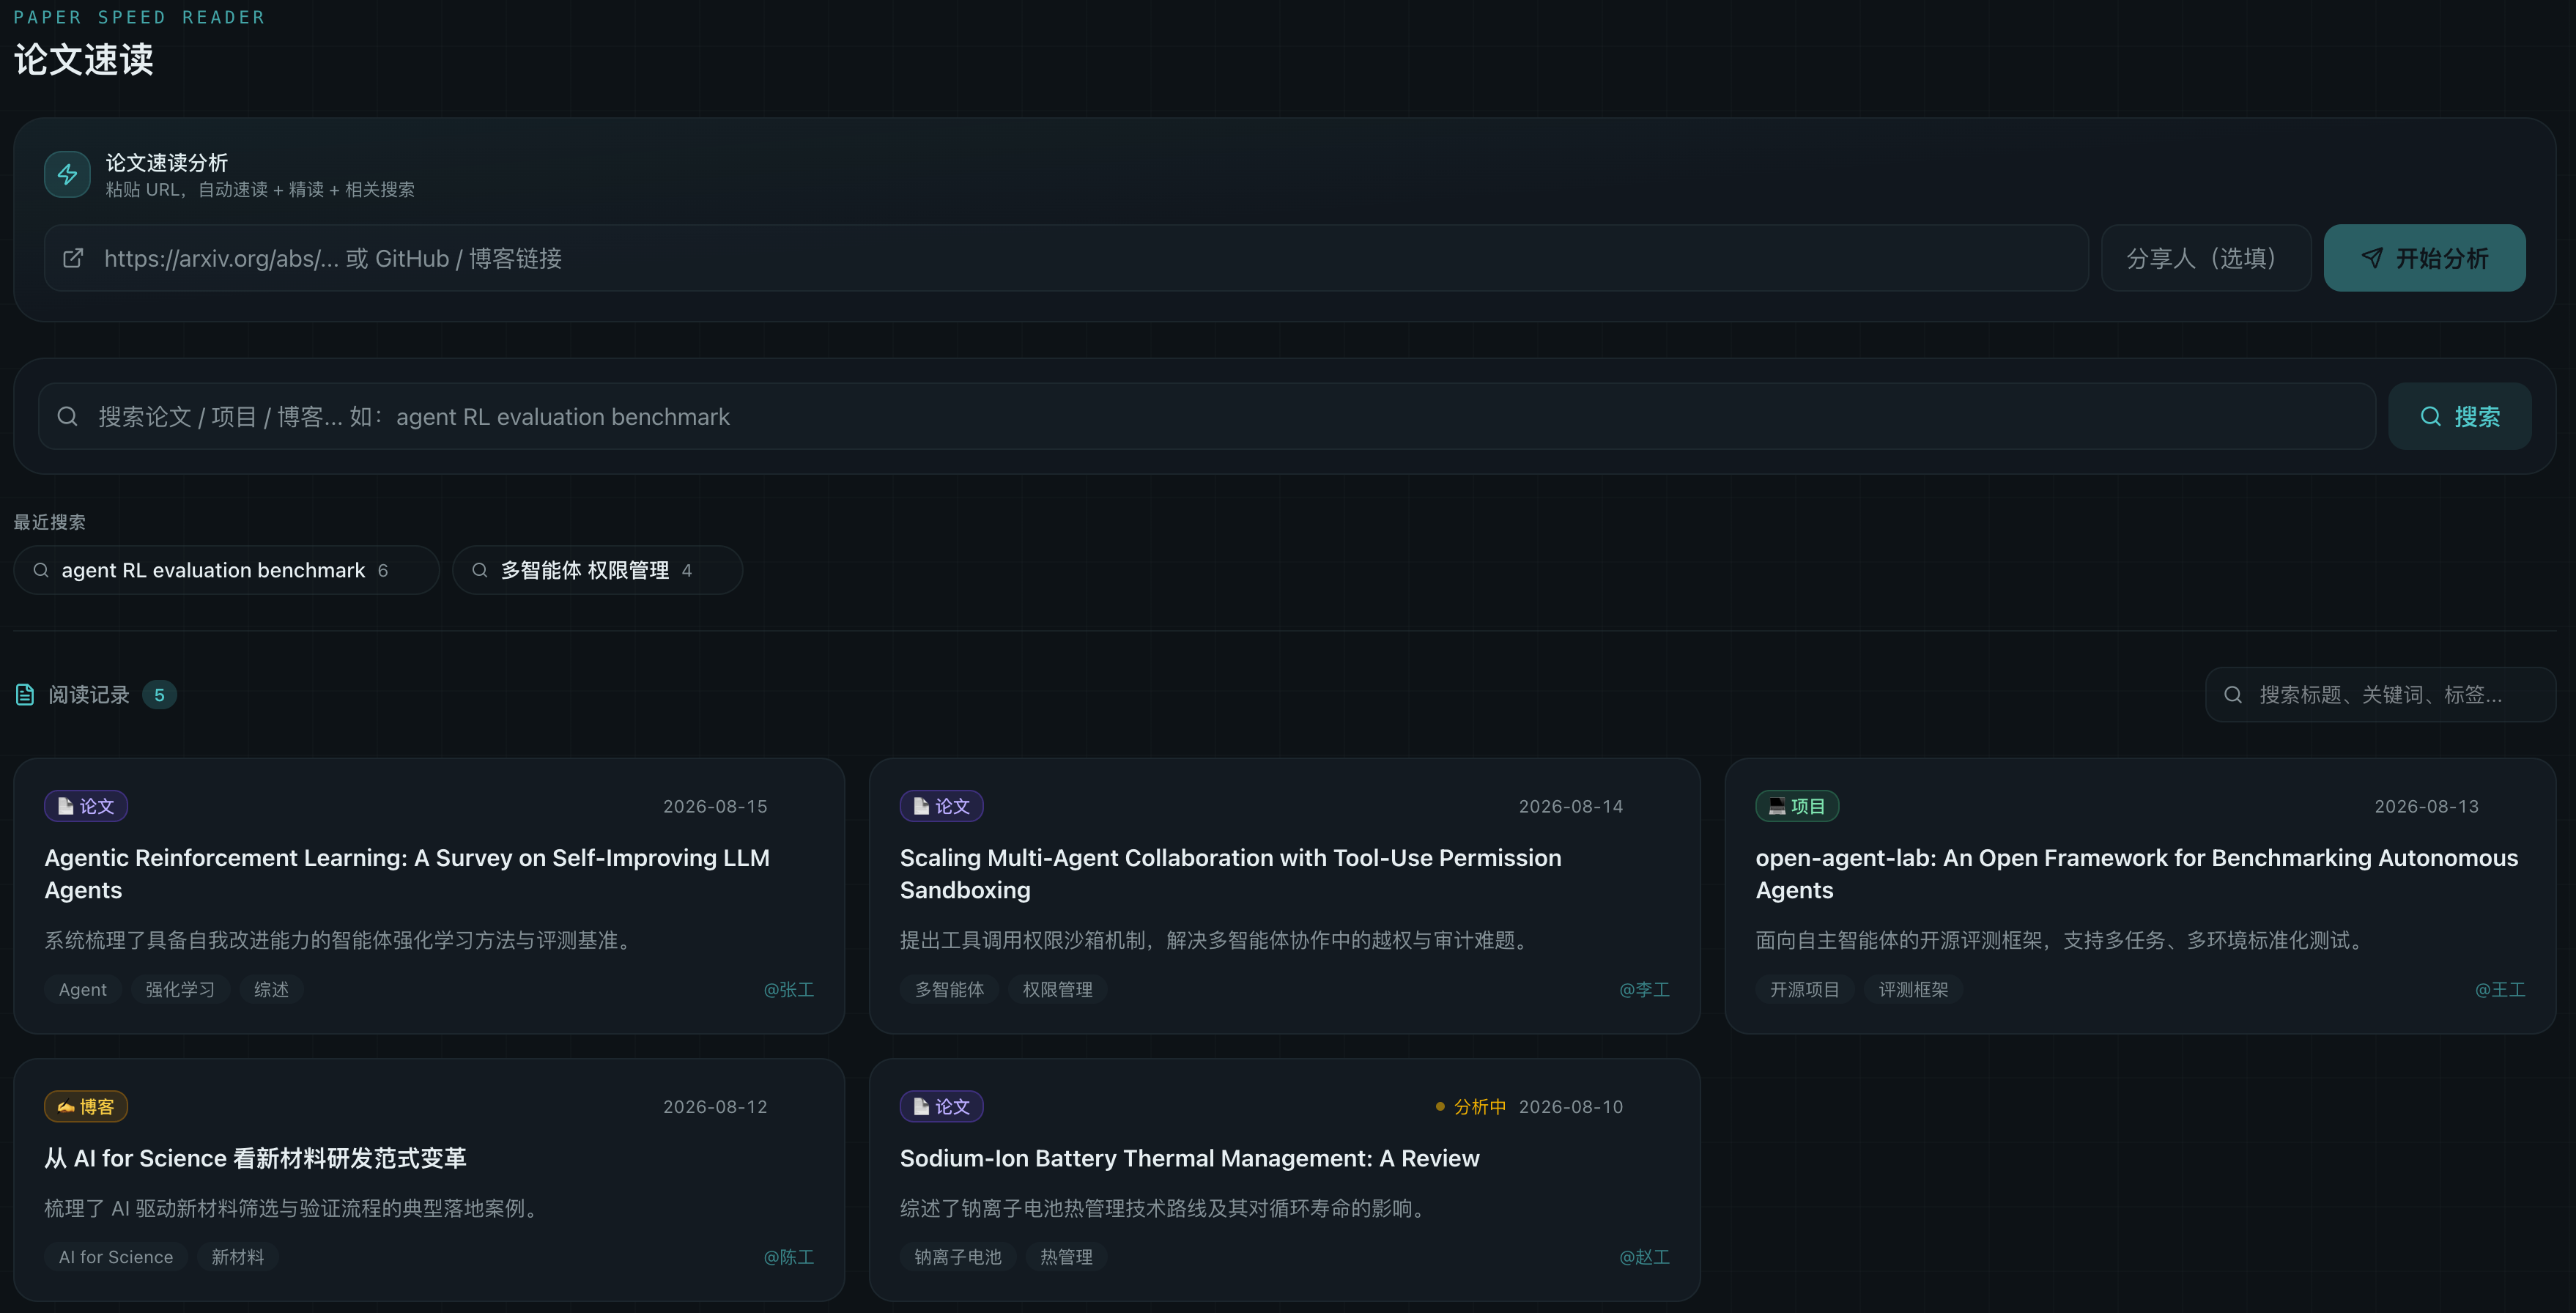Click the magnifier icon in the agent RL evaluation chip

(x=41, y=570)
